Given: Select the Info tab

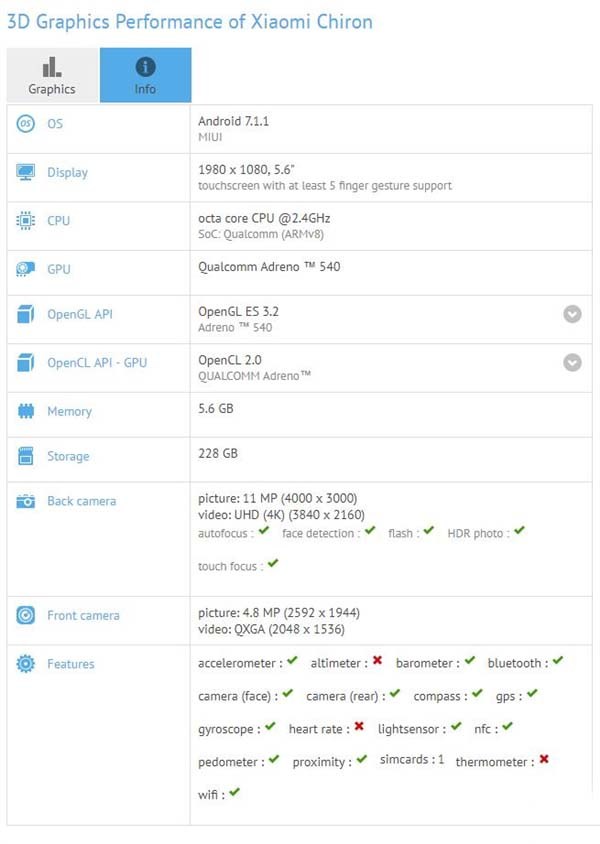Looking at the screenshot, I should pos(145,75).
